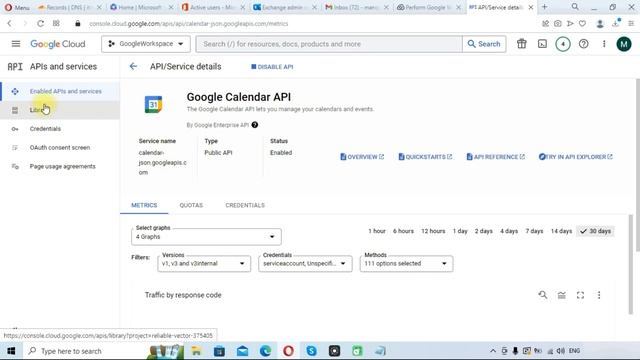Open Microsoft Edge from taskbar
Viewport: 640px width, 360px height.
coord(265,351)
